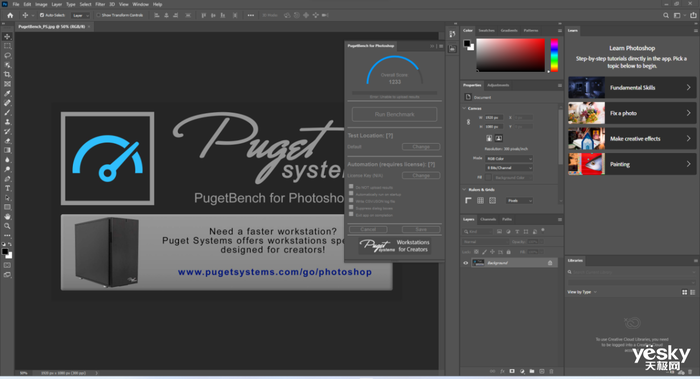Click the Run Benchmark button
Image resolution: width=700 pixels, height=379 pixels.
click(x=394, y=114)
